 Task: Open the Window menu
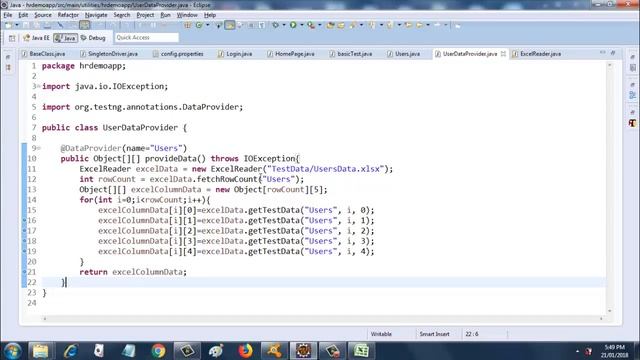(x=187, y=15)
